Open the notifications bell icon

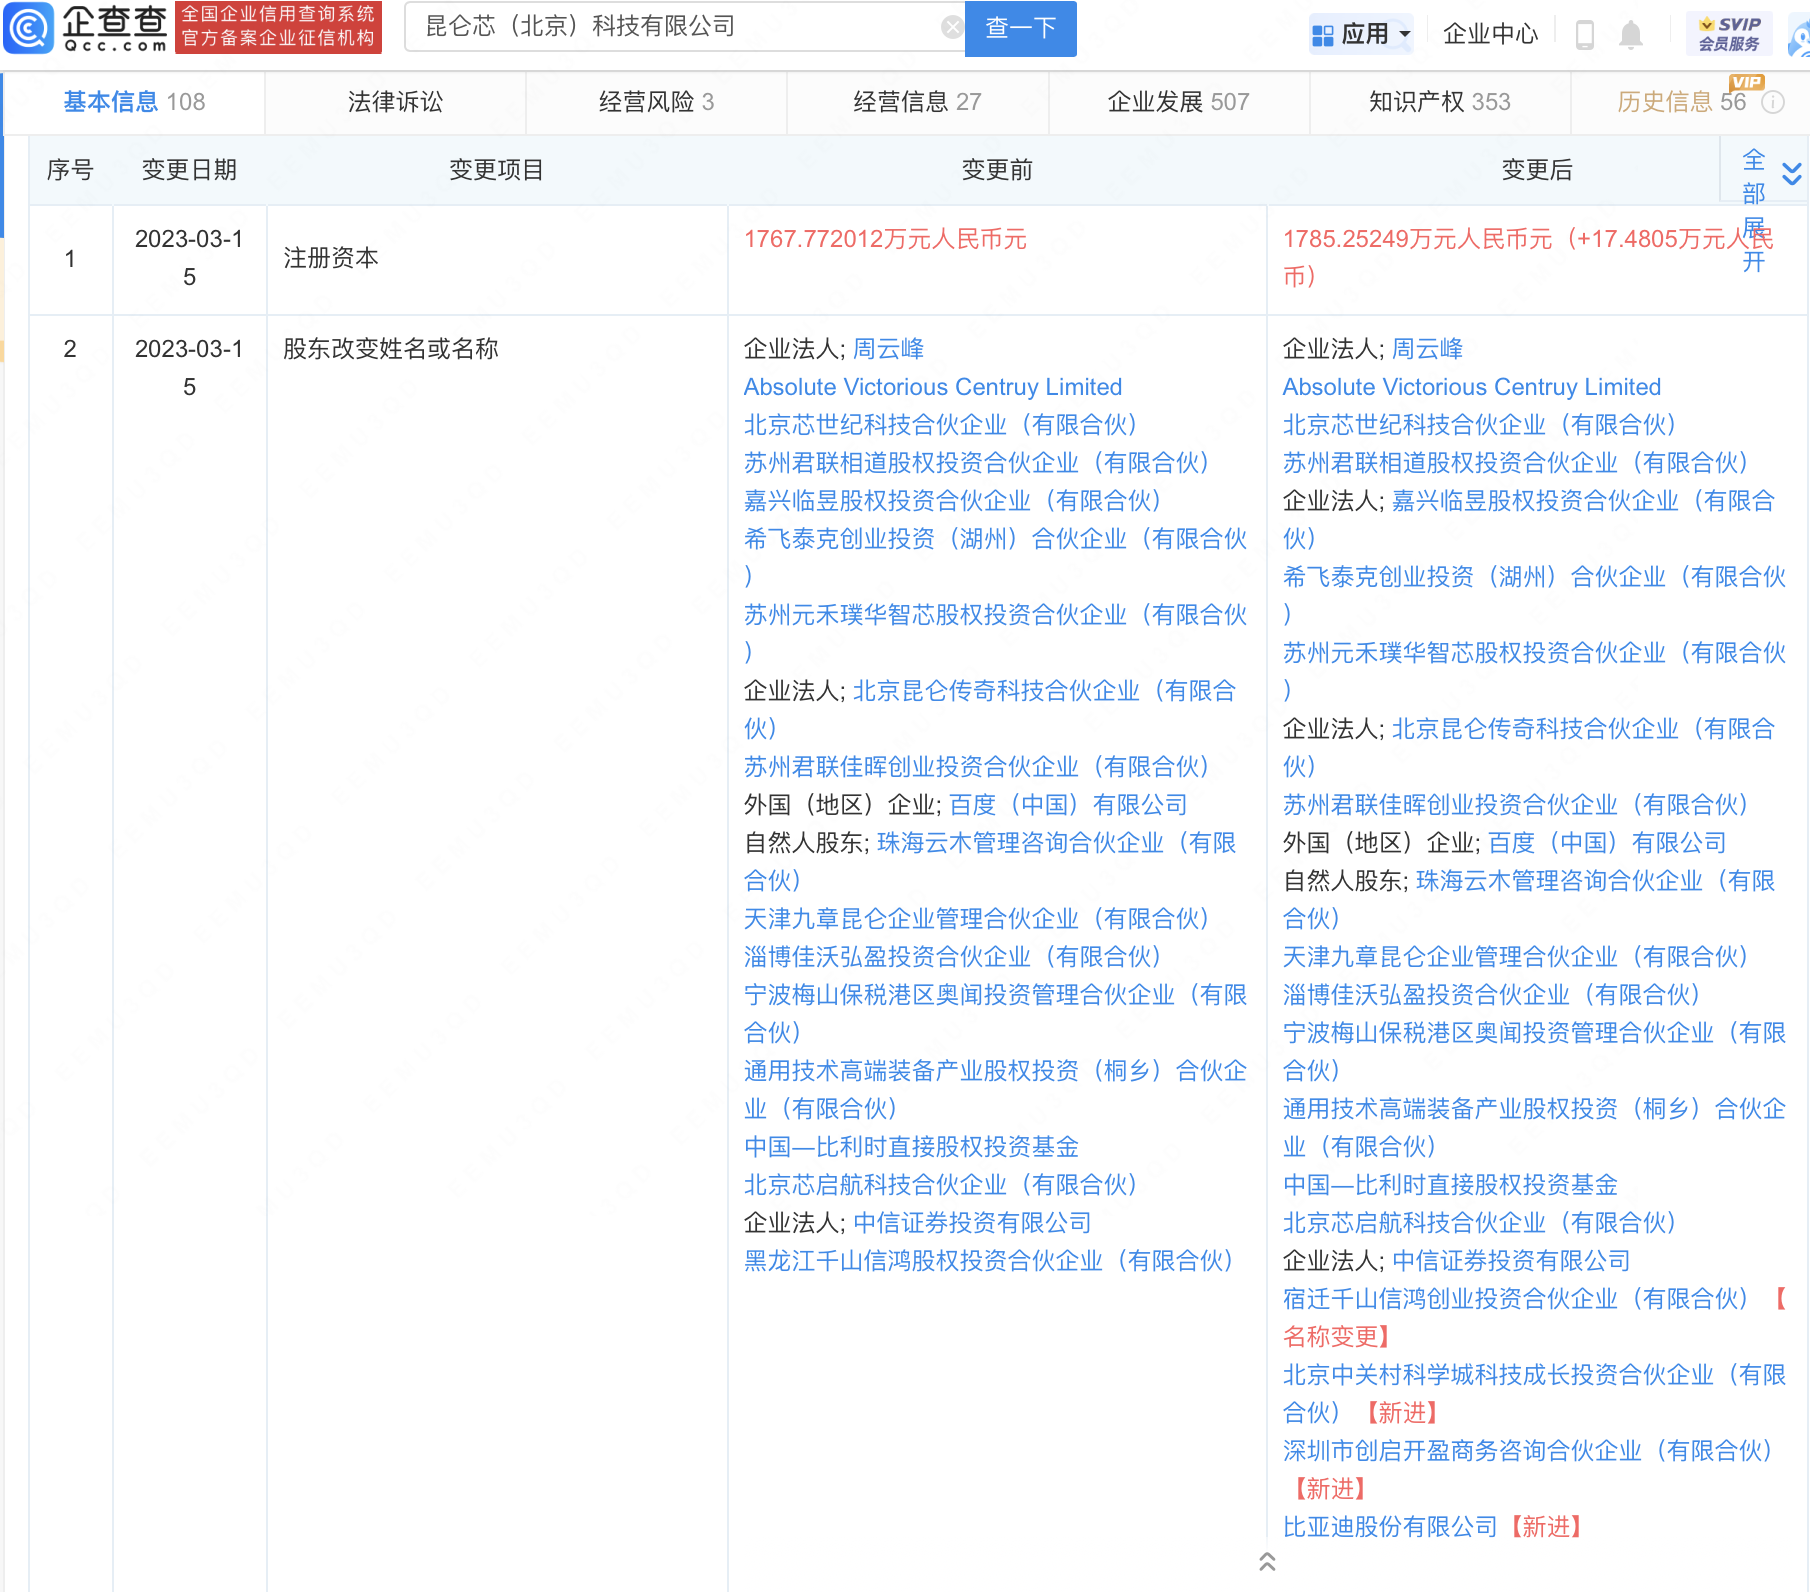click(1631, 35)
